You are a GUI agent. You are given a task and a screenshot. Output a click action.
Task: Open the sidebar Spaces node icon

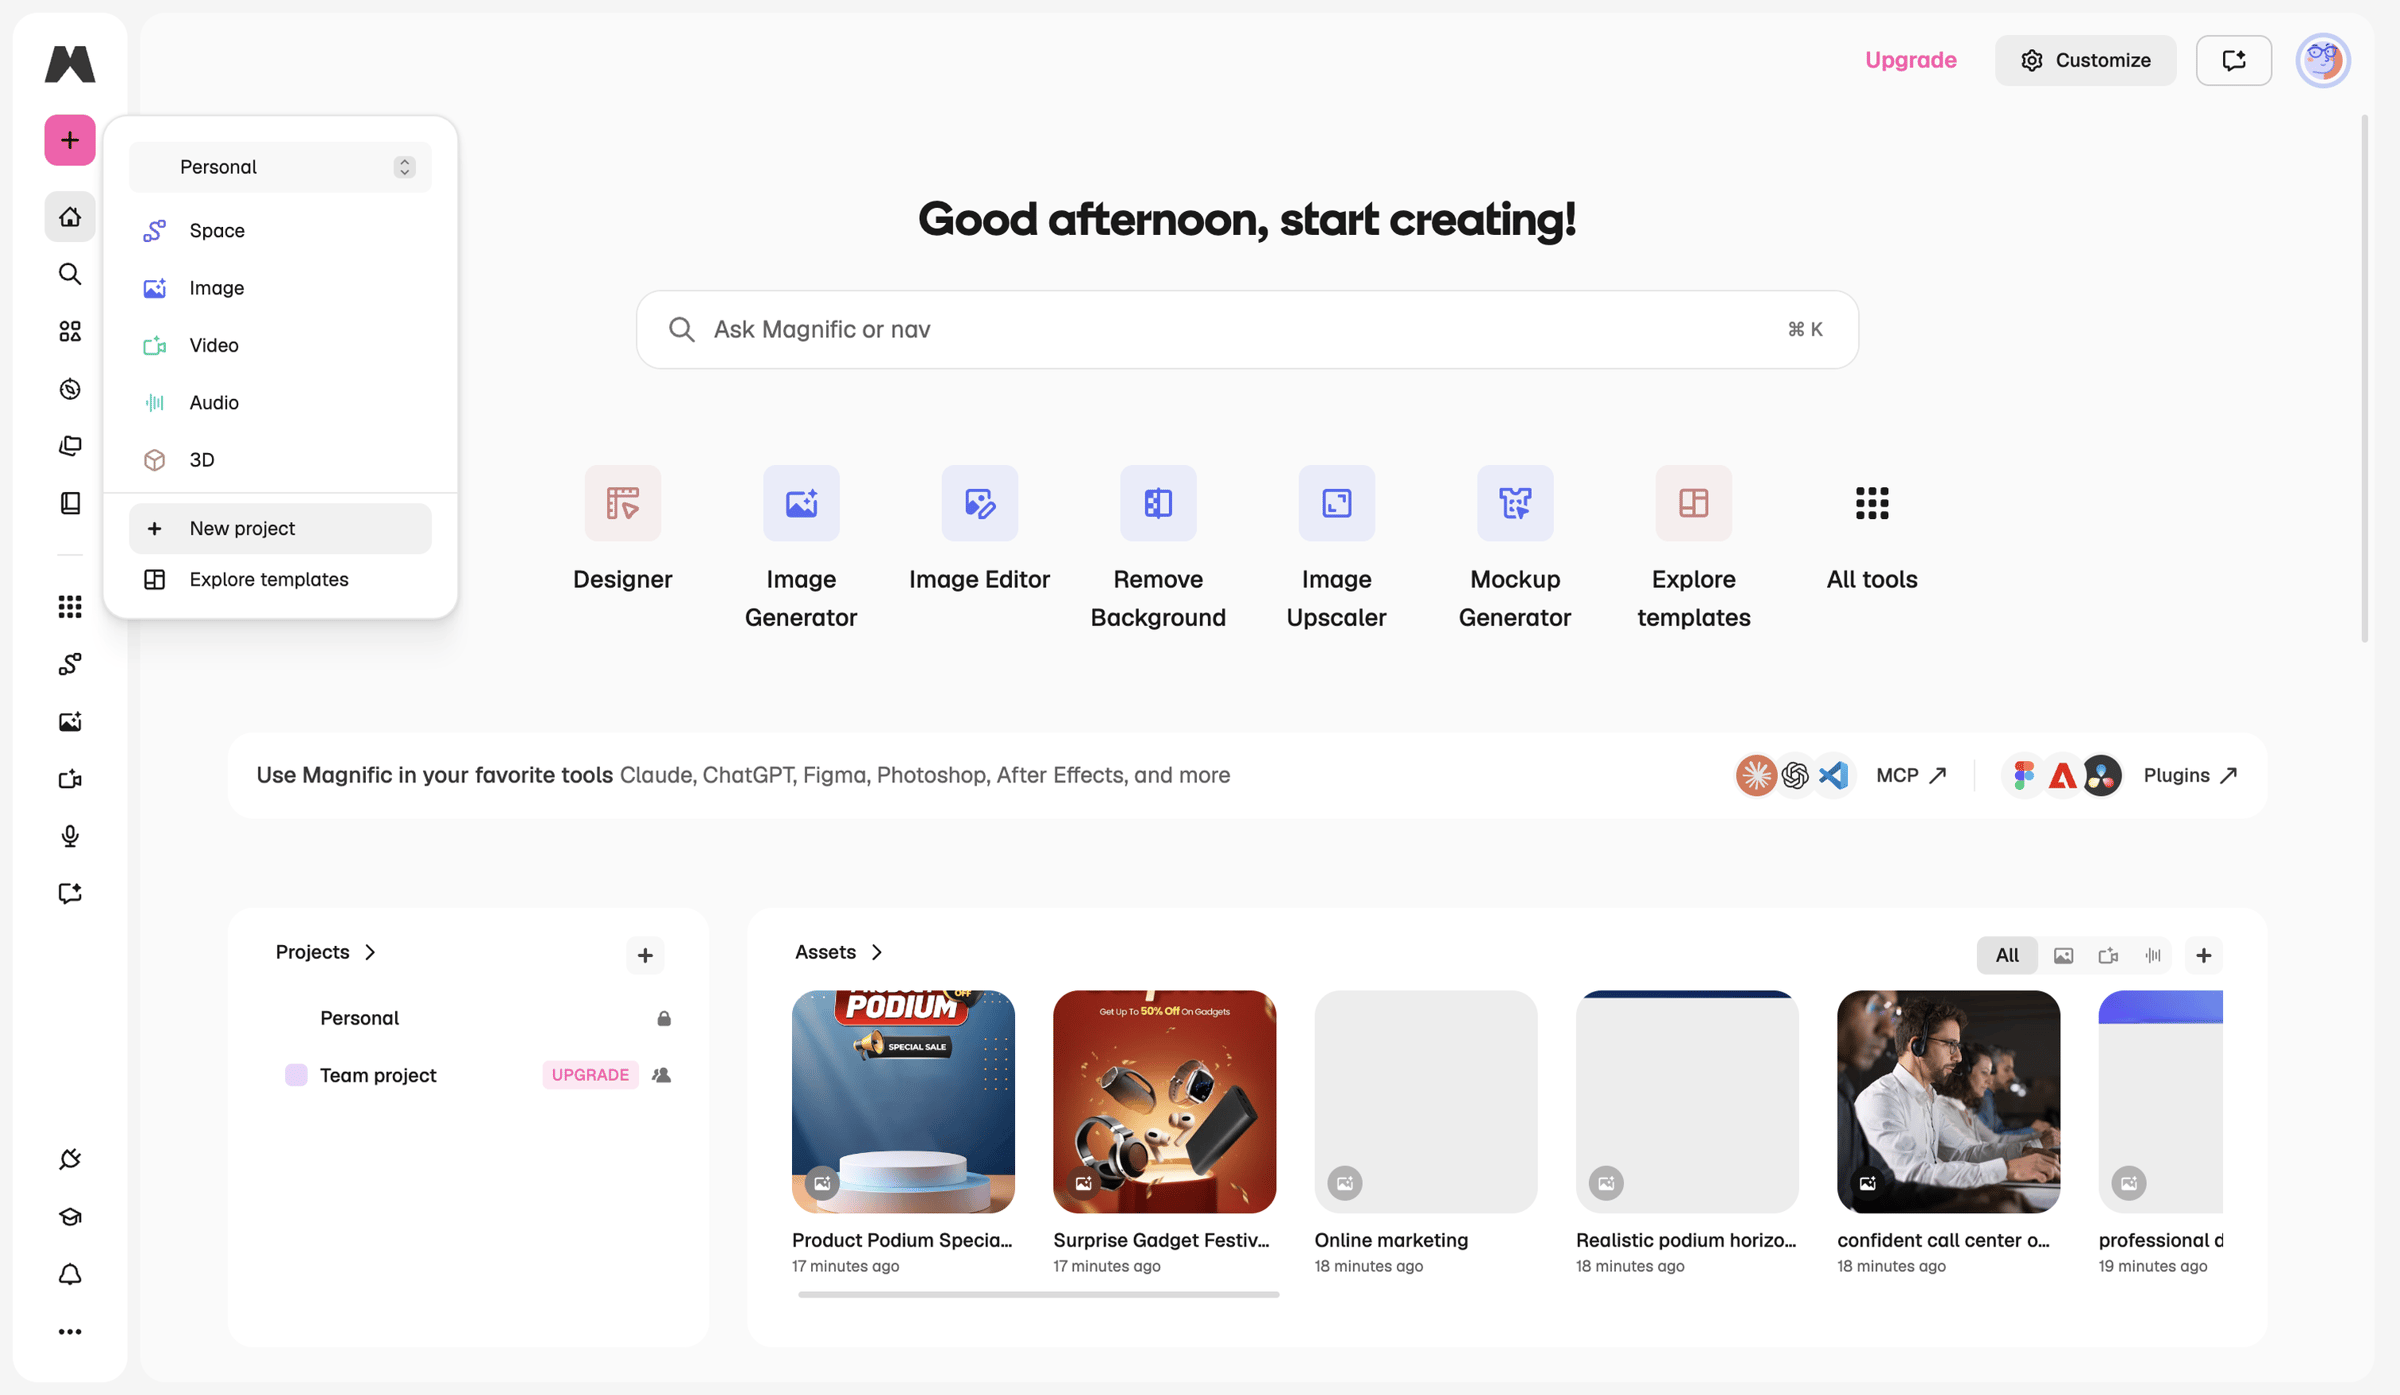pyautogui.click(x=70, y=664)
